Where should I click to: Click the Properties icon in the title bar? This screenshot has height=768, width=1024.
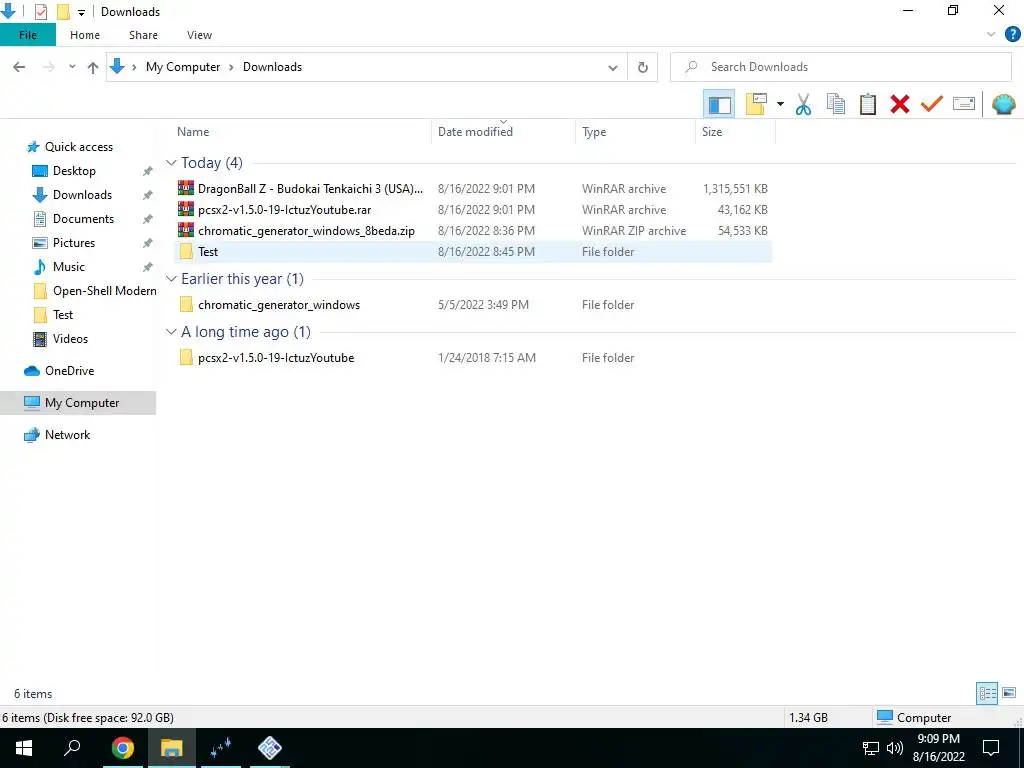(40, 12)
